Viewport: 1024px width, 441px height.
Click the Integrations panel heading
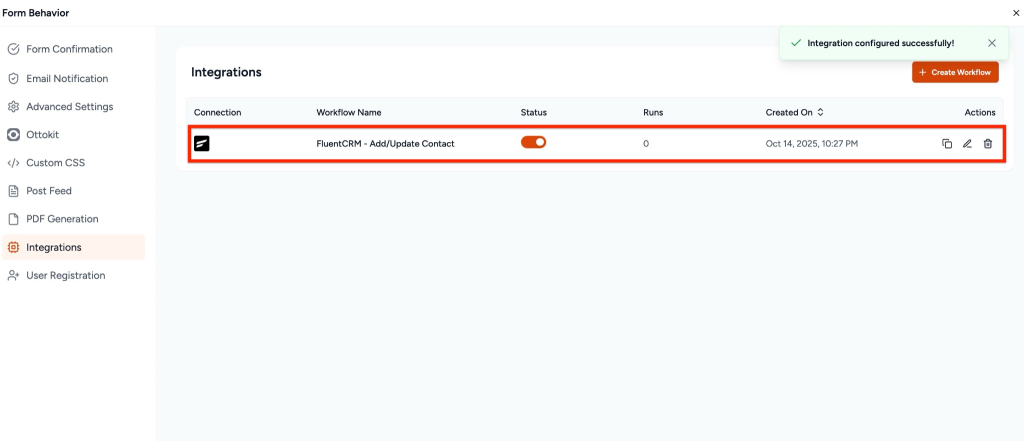226,73
